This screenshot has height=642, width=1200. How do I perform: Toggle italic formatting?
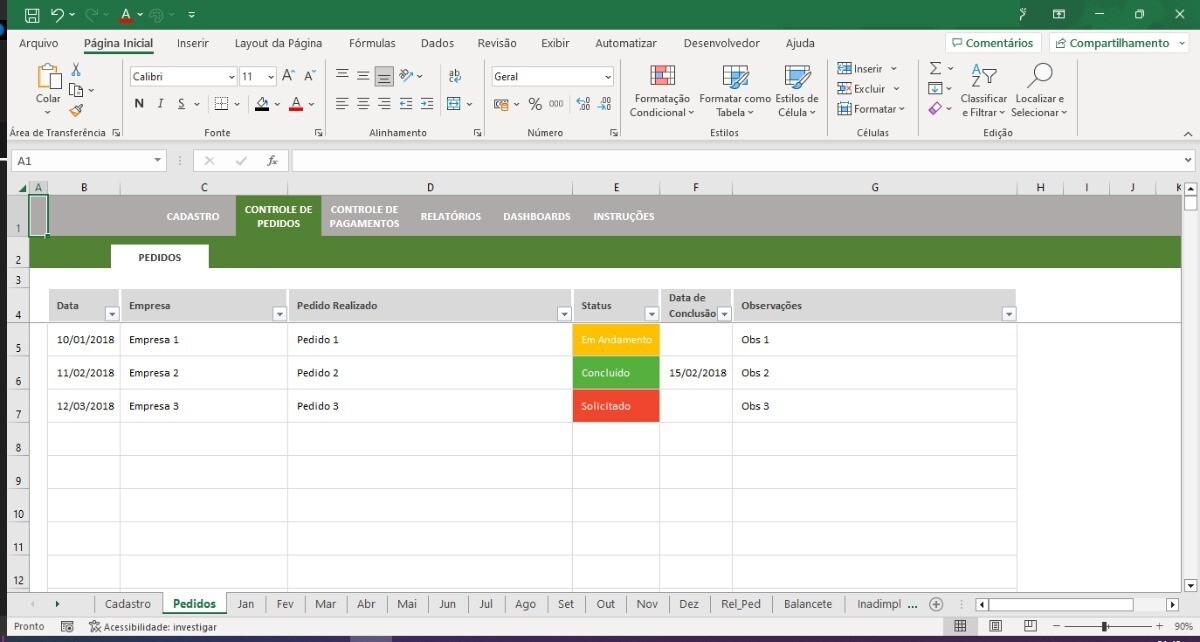[160, 104]
